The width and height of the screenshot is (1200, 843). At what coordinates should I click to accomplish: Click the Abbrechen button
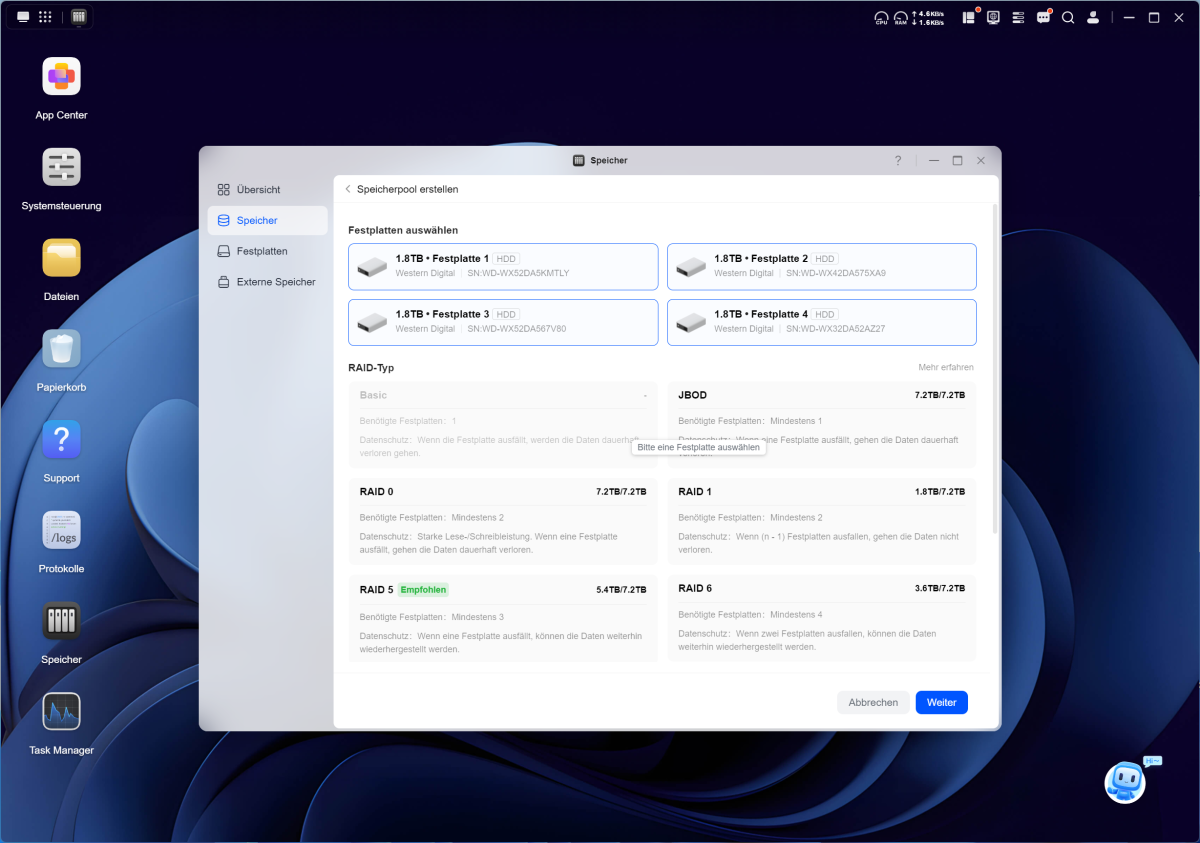click(873, 702)
